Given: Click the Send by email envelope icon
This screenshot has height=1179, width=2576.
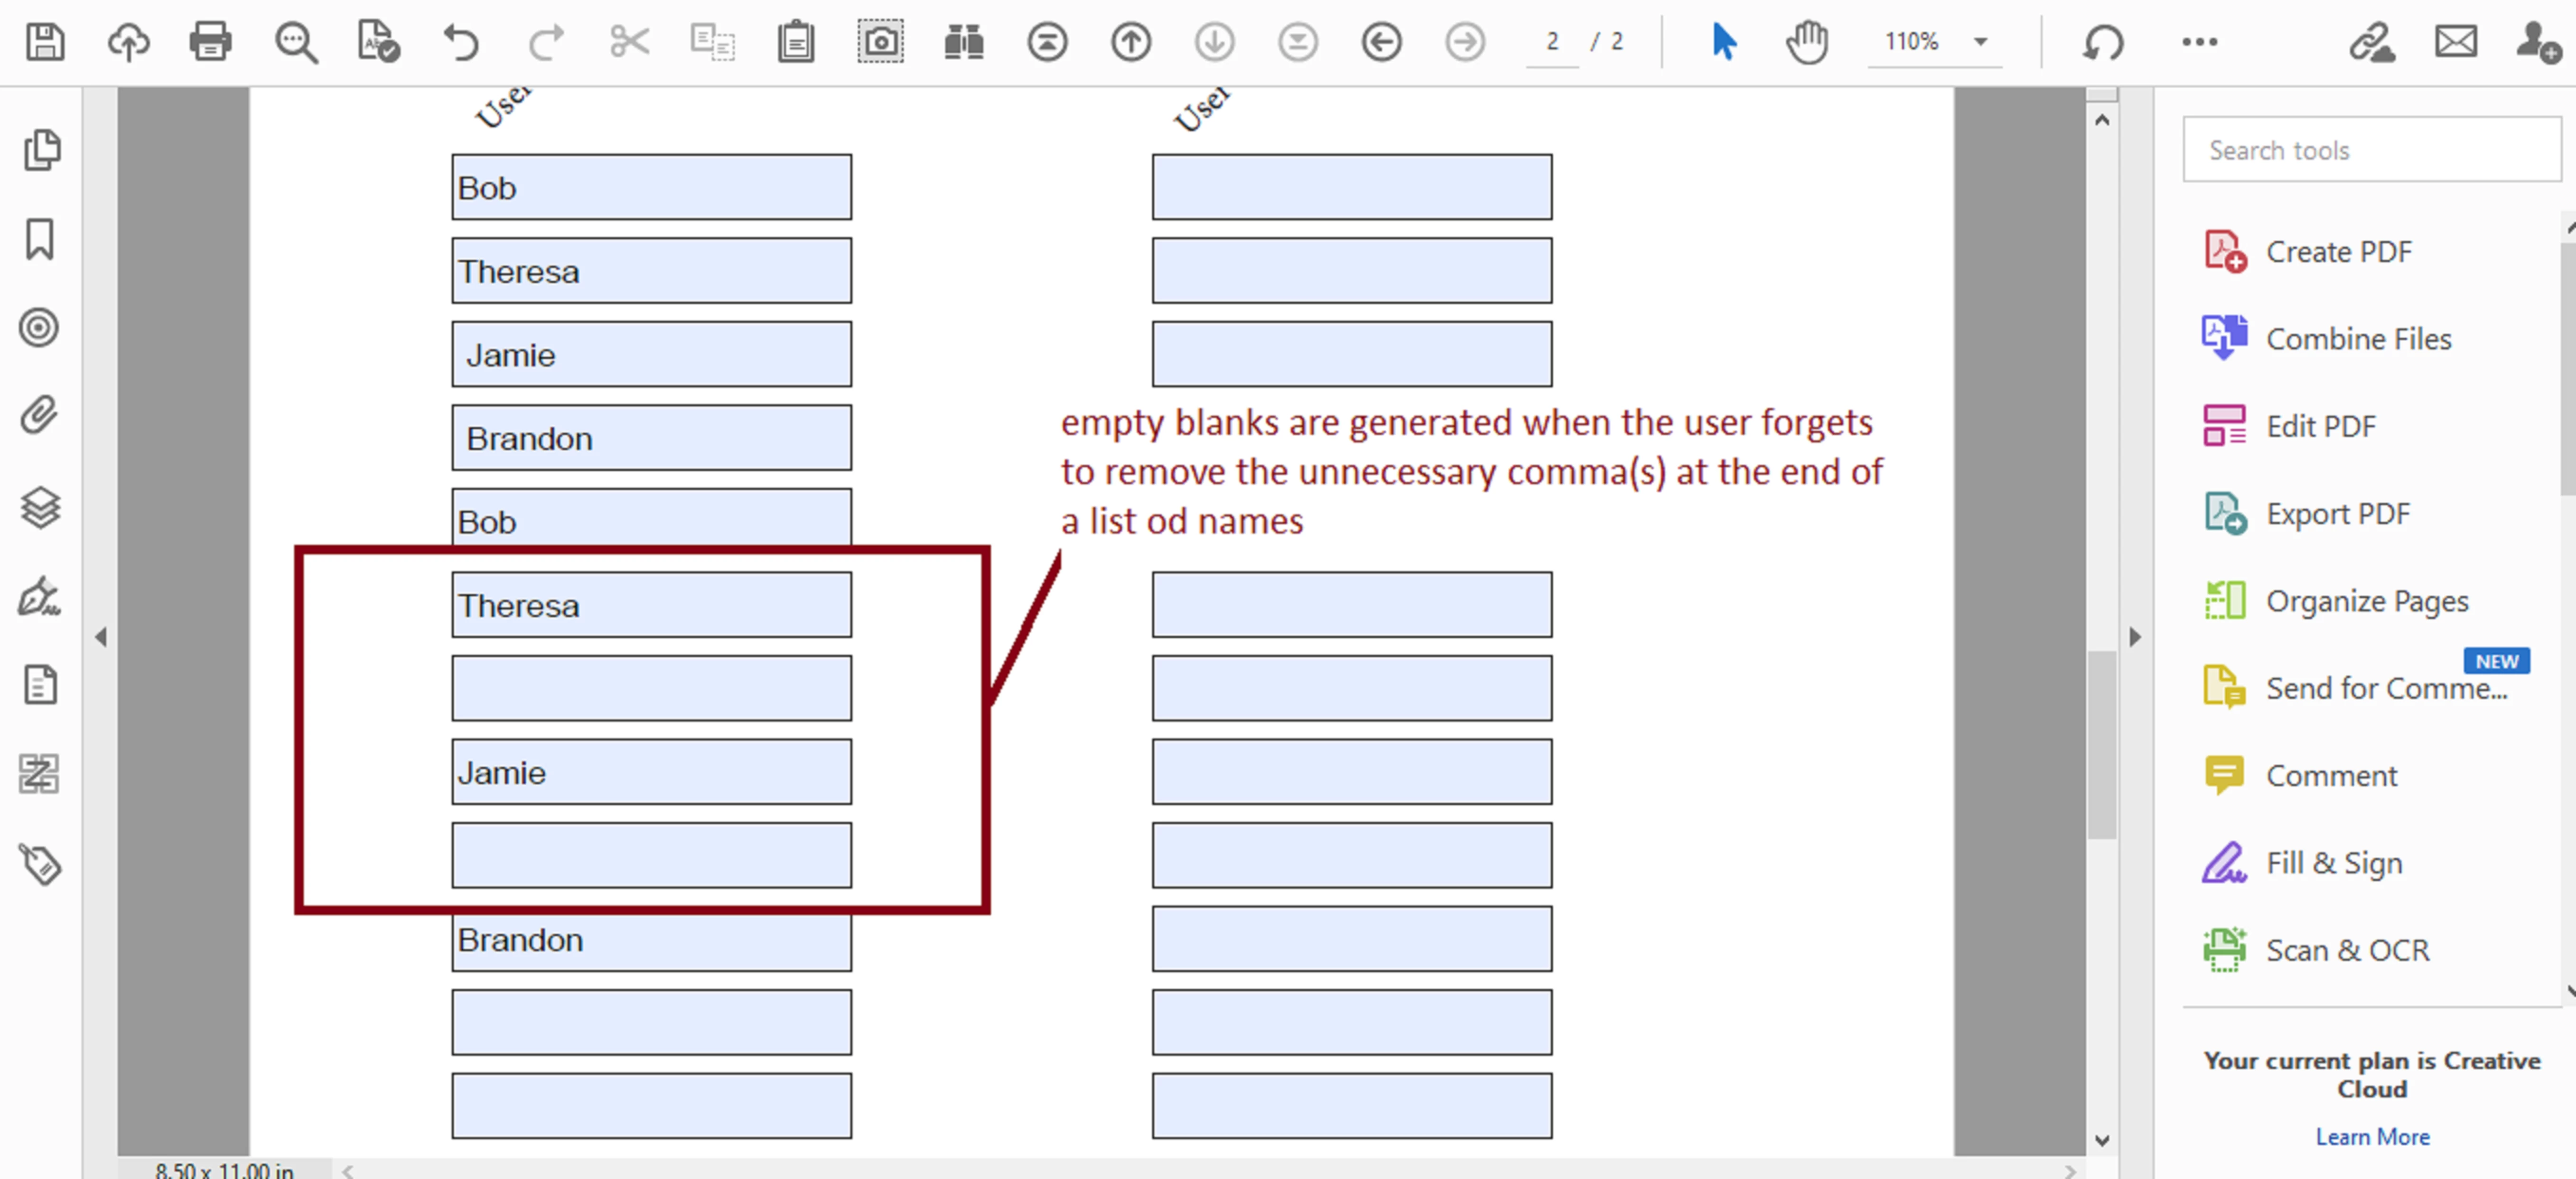Looking at the screenshot, I should (2456, 42).
